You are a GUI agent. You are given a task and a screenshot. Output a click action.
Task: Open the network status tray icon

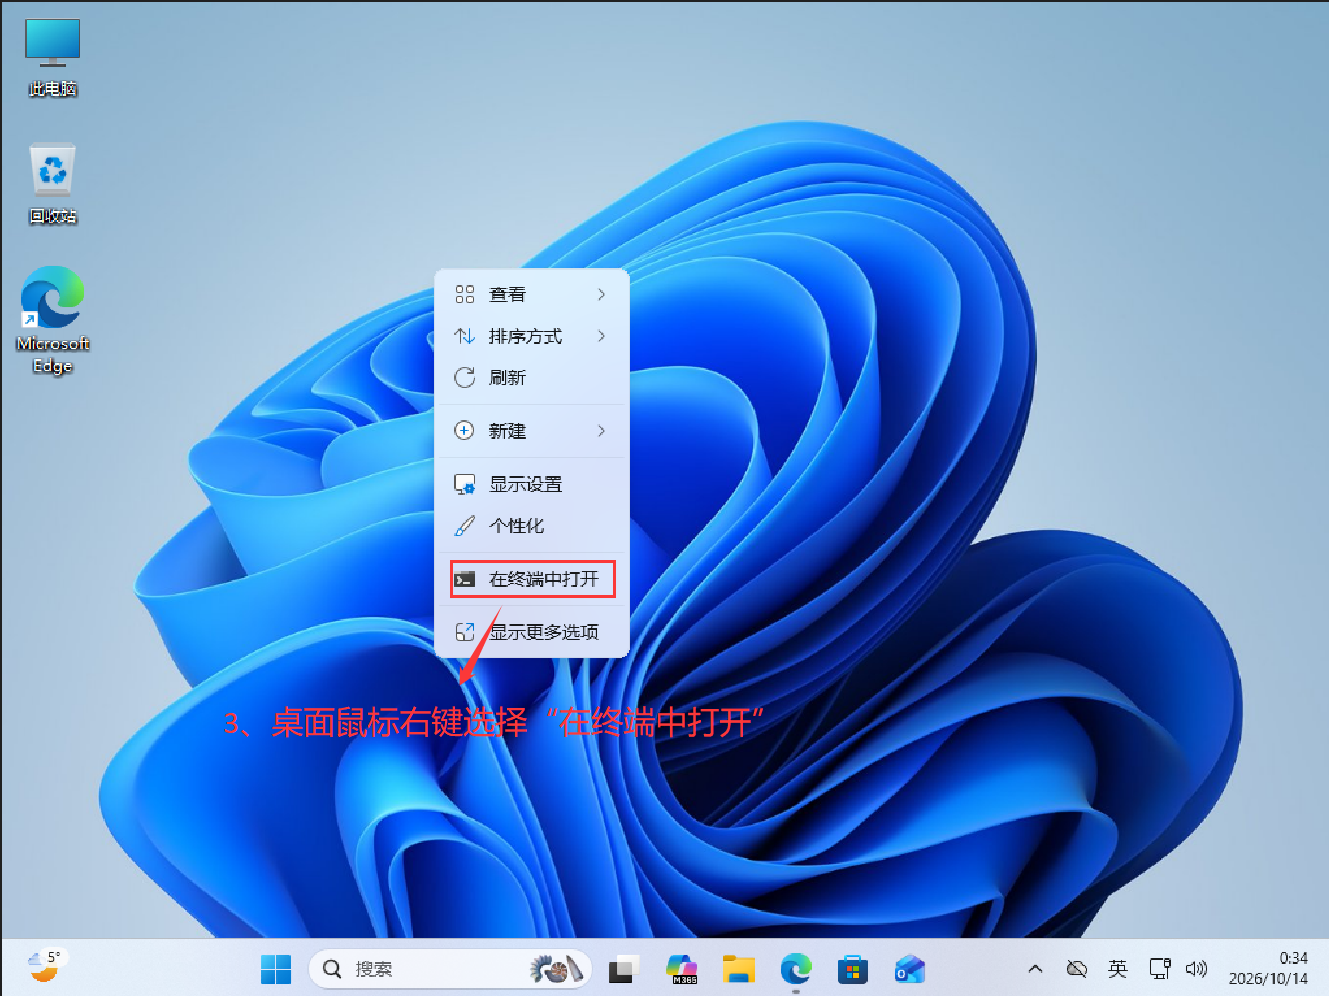1160,968
